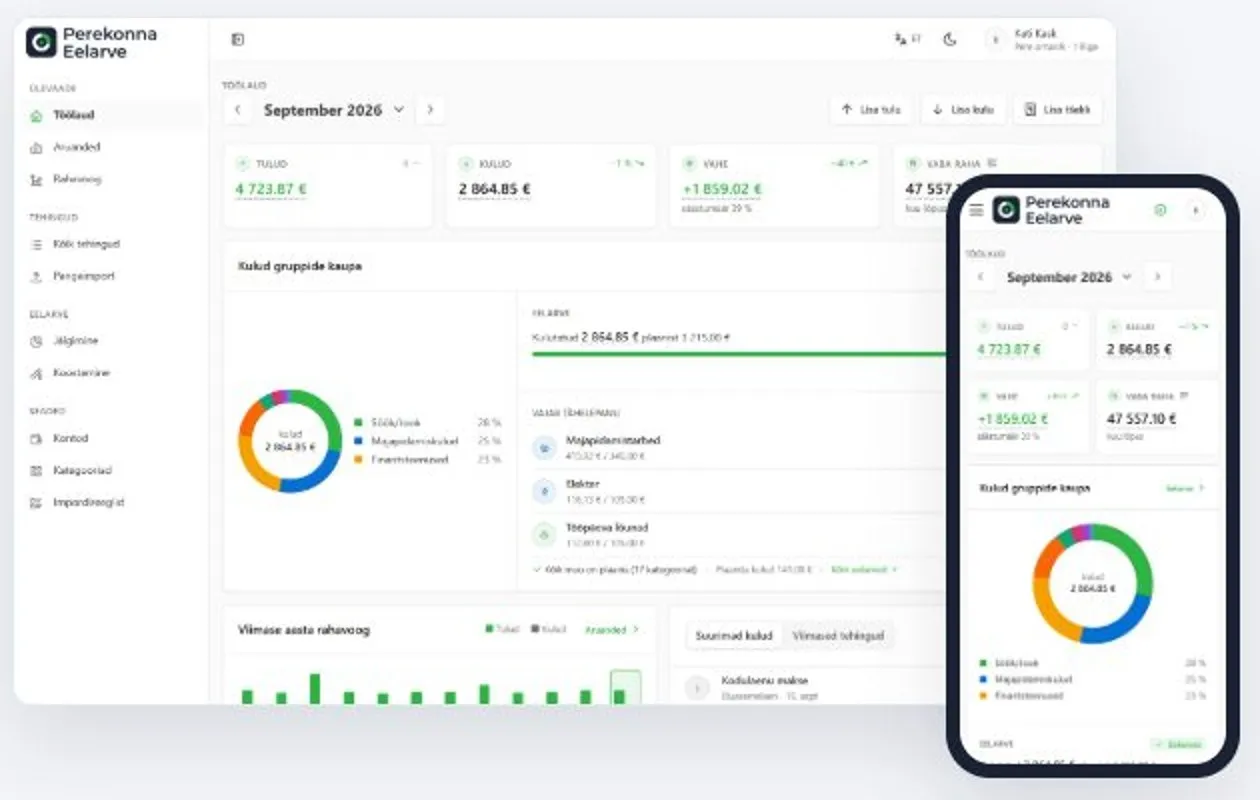Screen dimensions: 1260x800
Task: Switch to the Viimased tehingud tab
Action: pyautogui.click(x=838, y=636)
